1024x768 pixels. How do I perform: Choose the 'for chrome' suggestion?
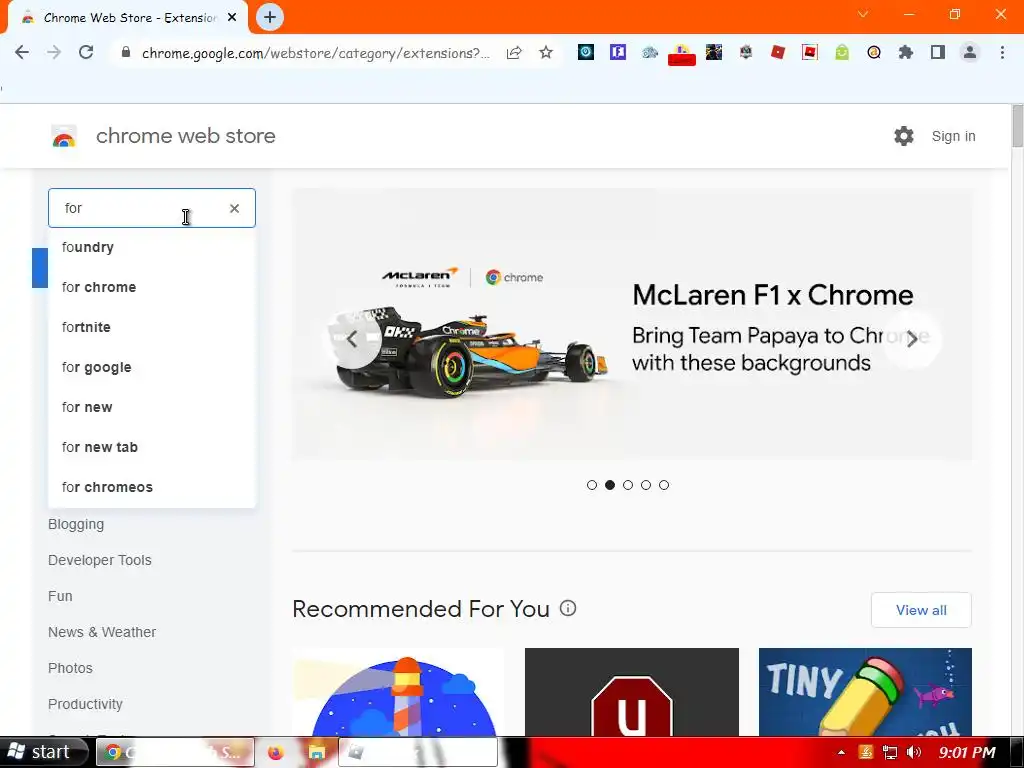[x=152, y=287]
